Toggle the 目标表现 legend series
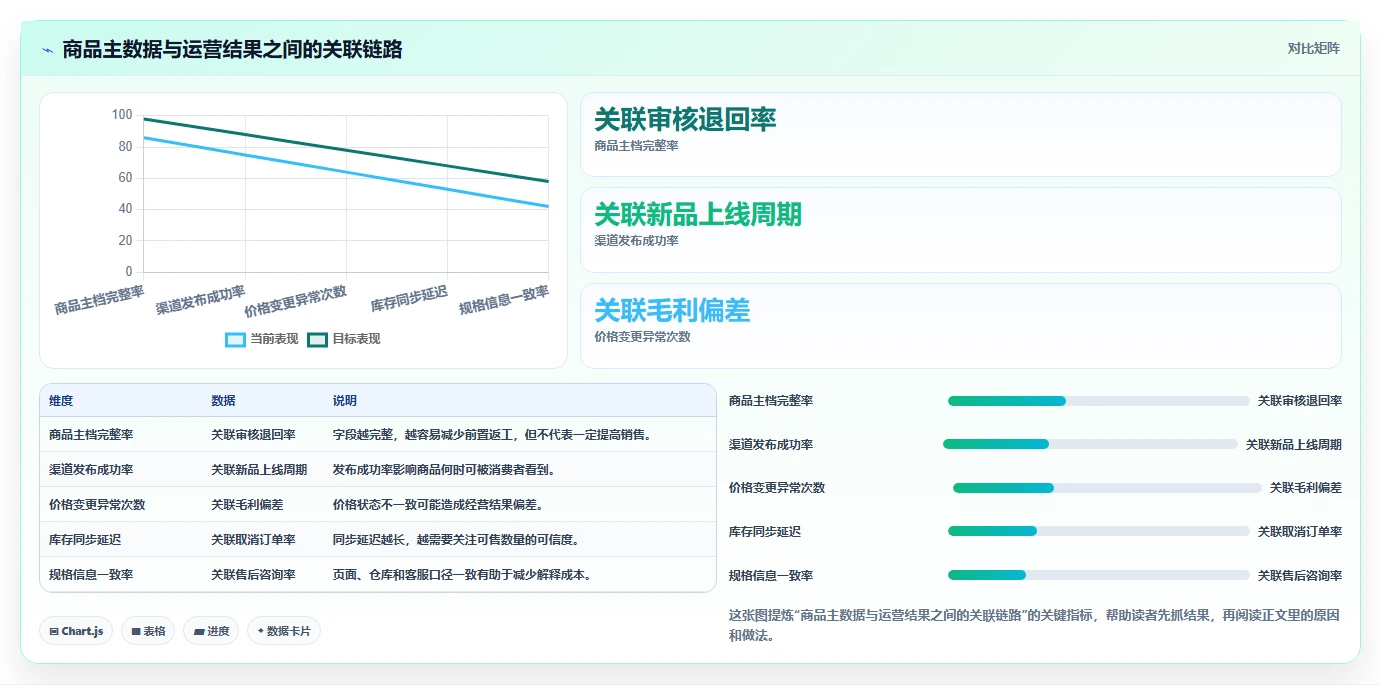 [344, 339]
